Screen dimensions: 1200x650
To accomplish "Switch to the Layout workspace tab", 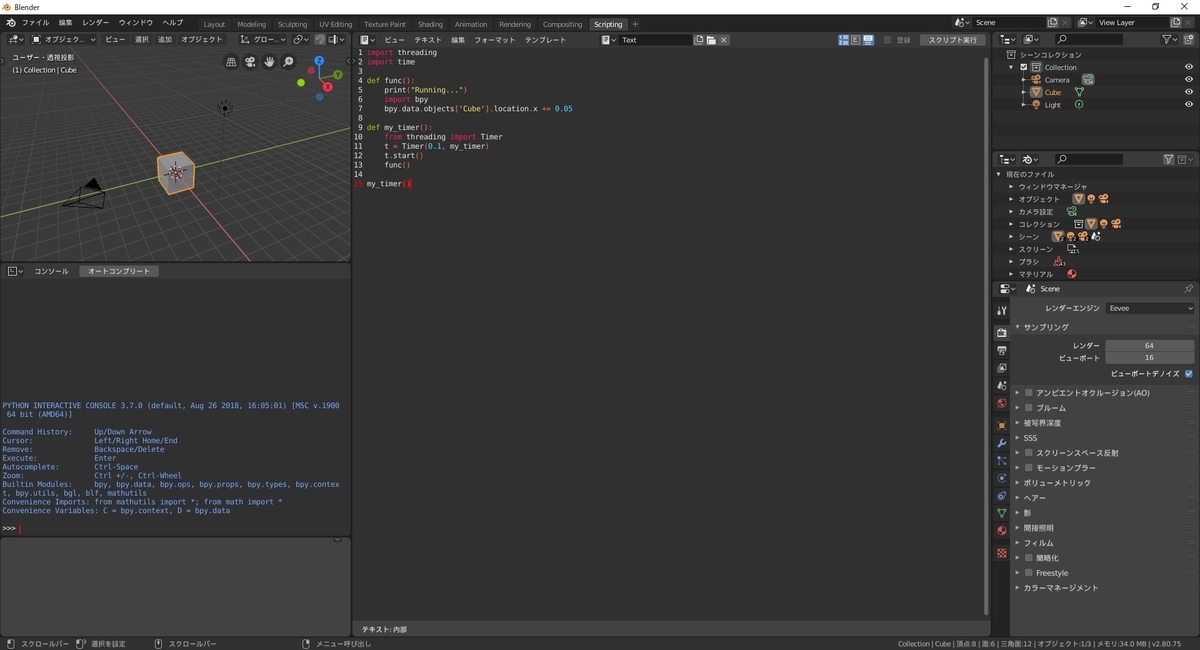I will coord(214,24).
